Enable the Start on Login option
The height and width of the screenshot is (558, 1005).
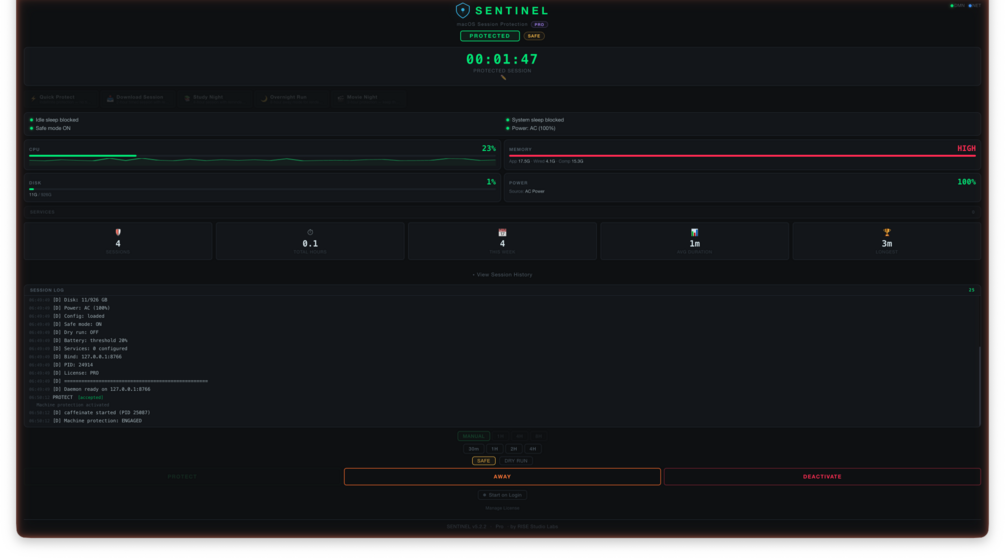502,495
